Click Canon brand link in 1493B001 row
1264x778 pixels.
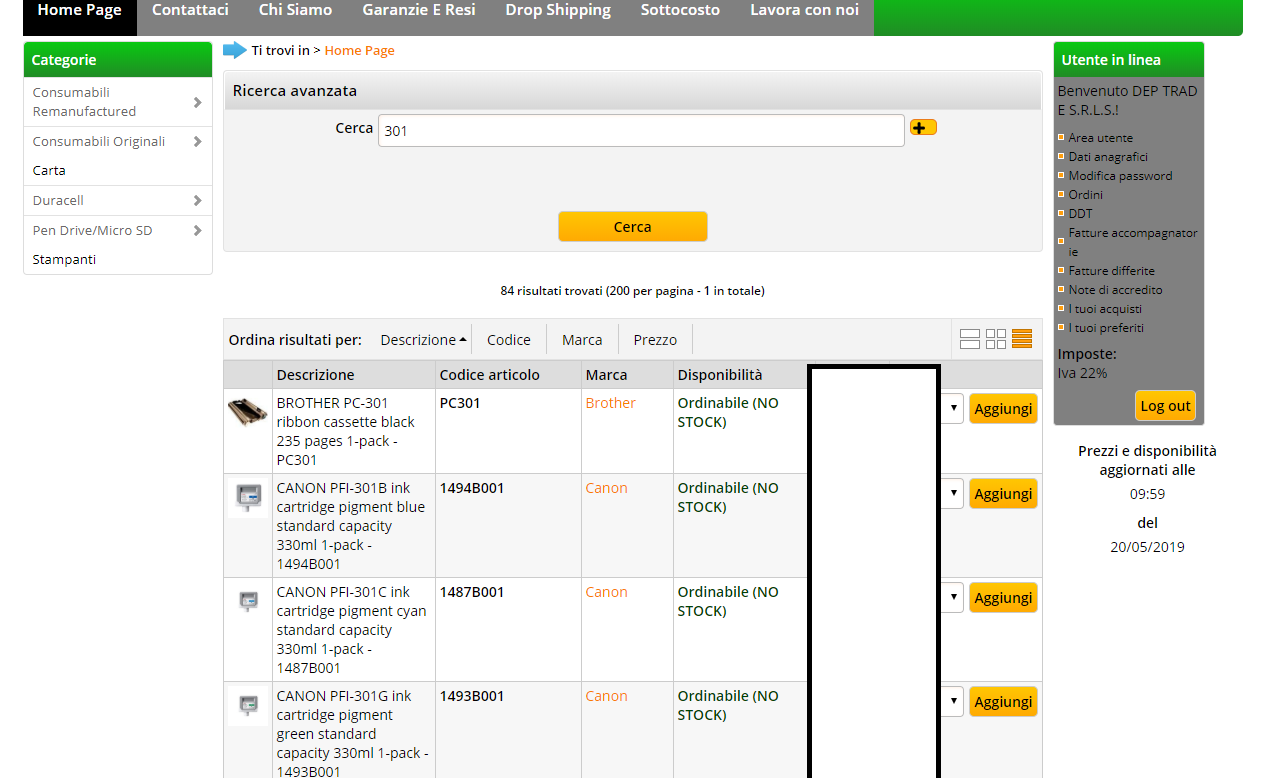point(606,696)
